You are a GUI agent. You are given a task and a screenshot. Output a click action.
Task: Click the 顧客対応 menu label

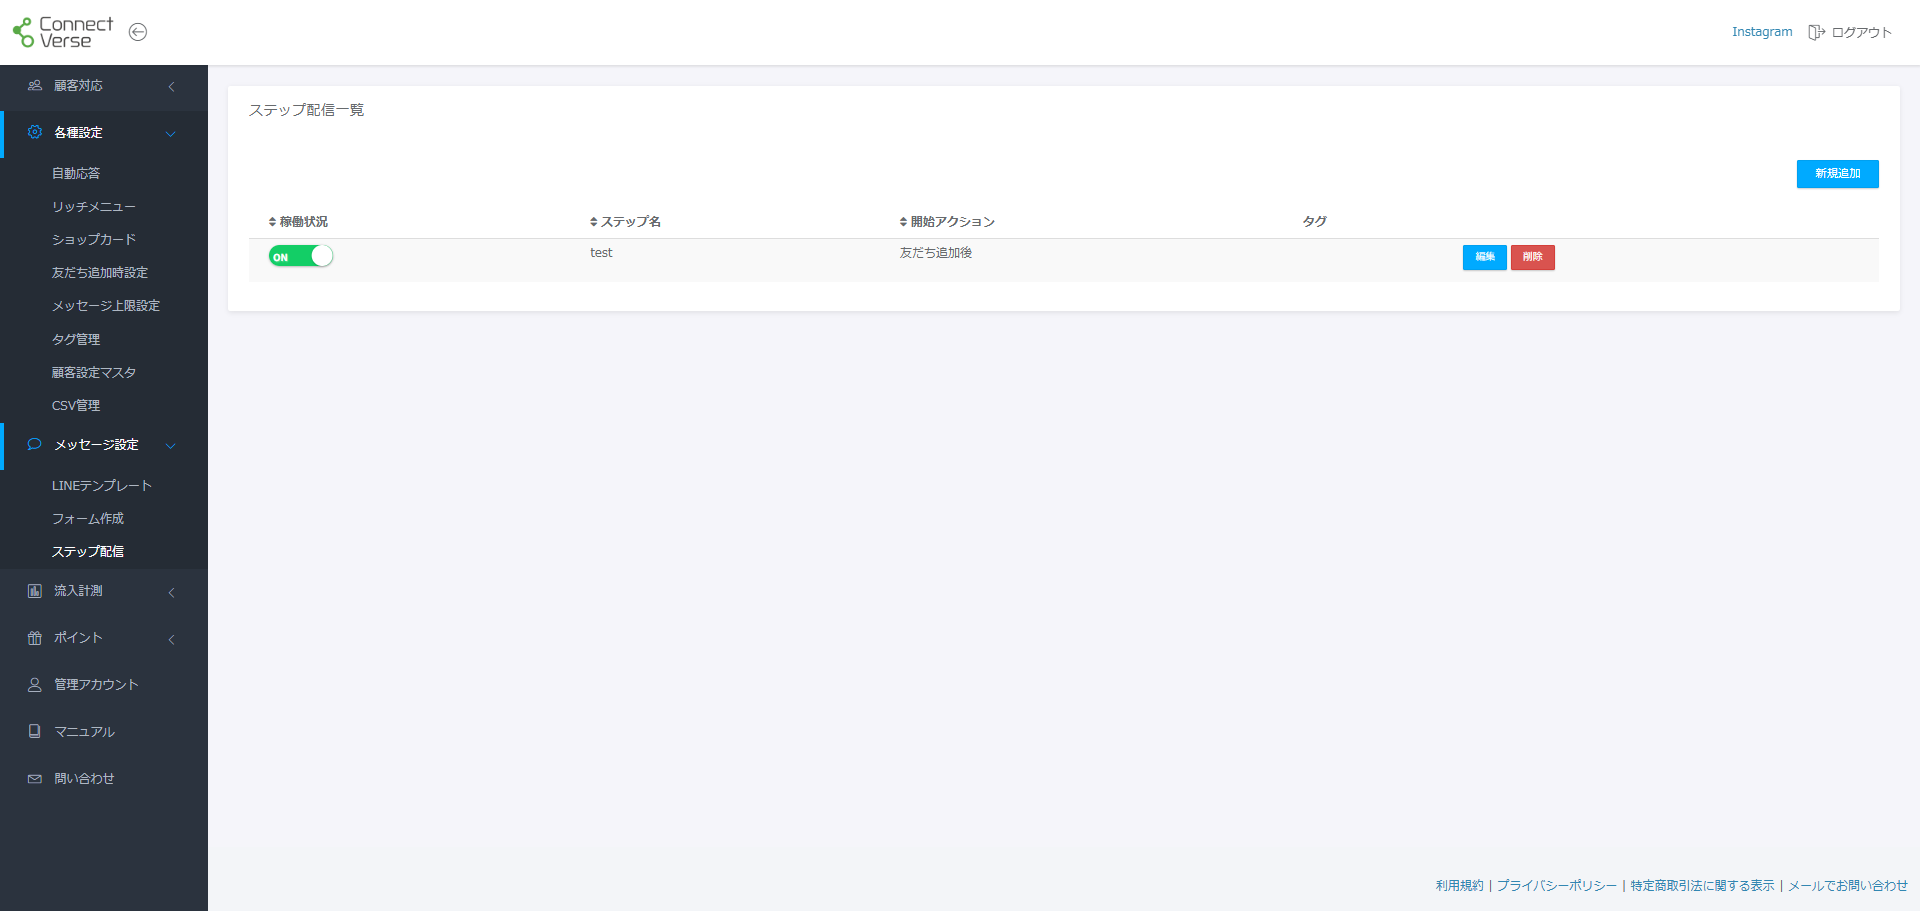[78, 86]
